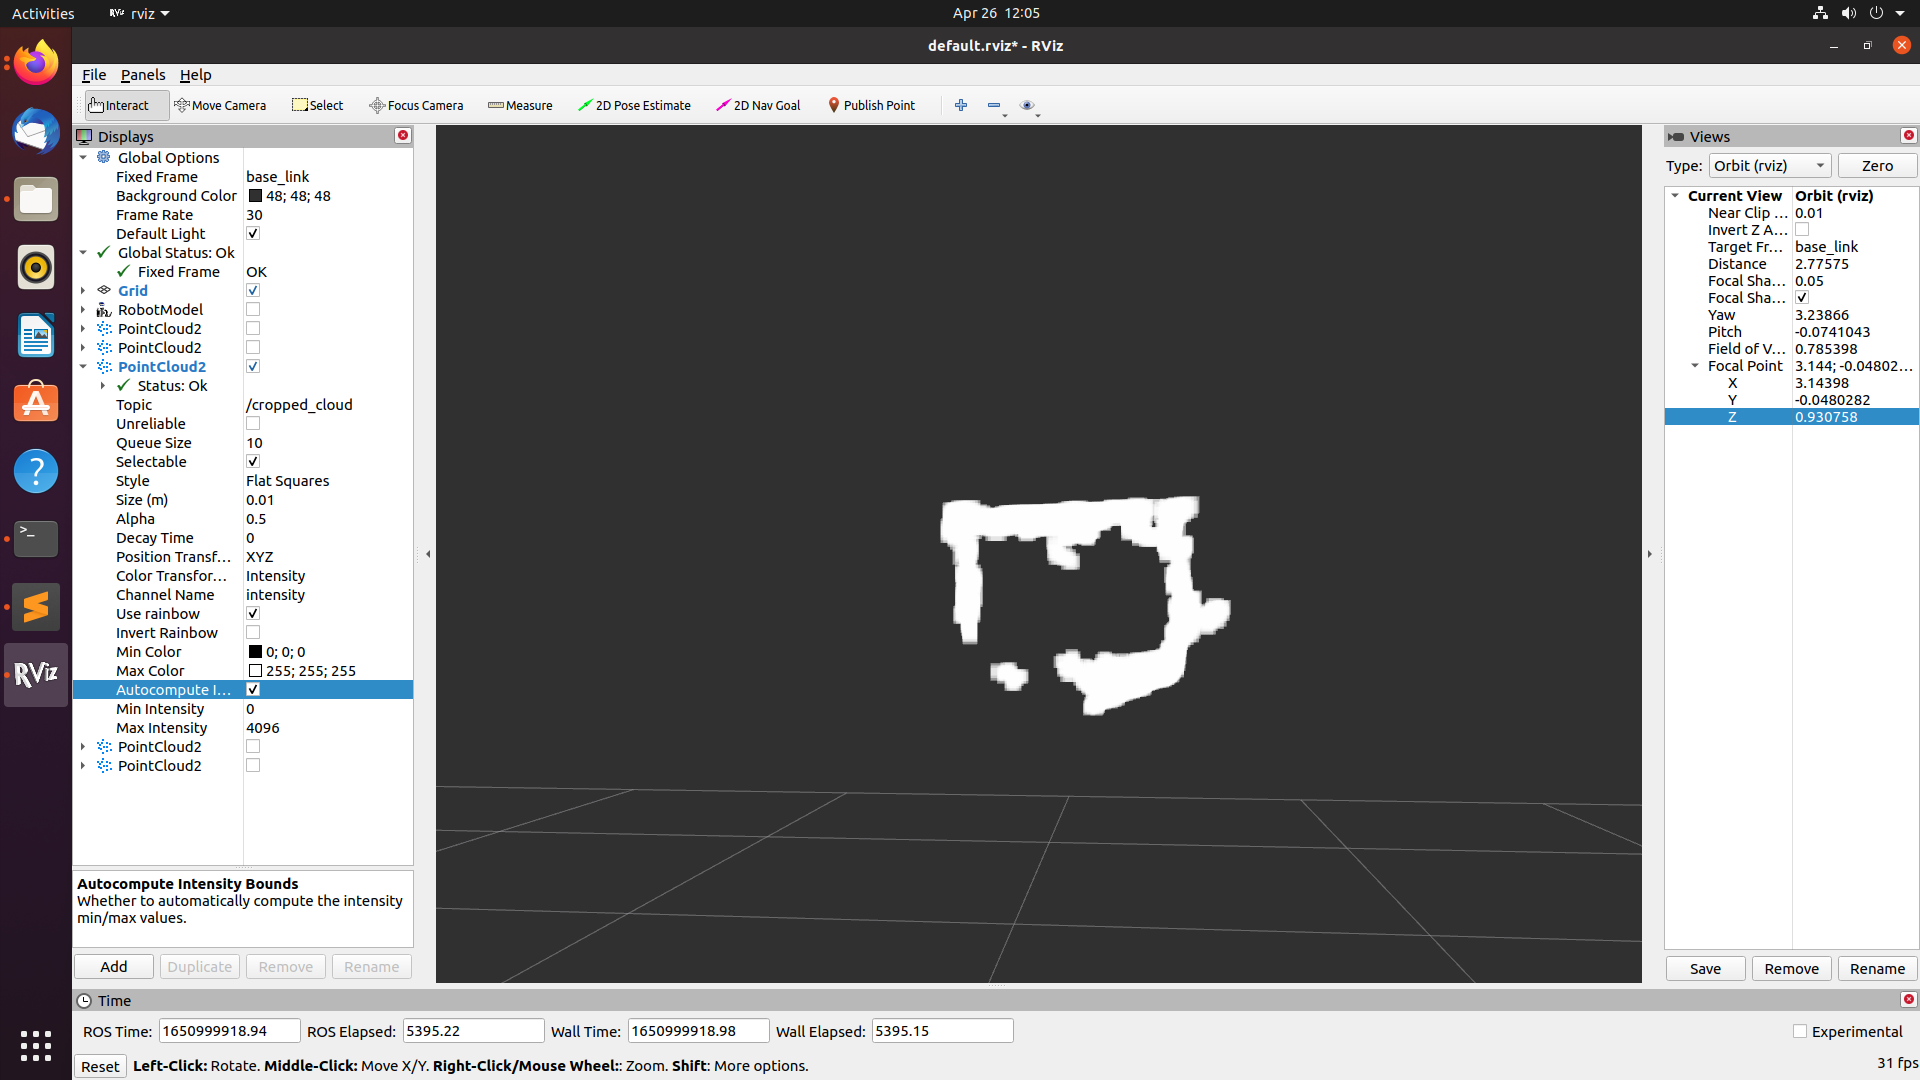Screen dimensions: 1920x1080
Task: Click the Add display button
Action: tap(114, 967)
